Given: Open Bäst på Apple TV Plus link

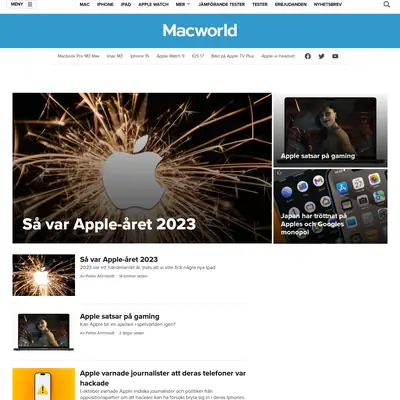Looking at the screenshot, I should pyautogui.click(x=233, y=56).
